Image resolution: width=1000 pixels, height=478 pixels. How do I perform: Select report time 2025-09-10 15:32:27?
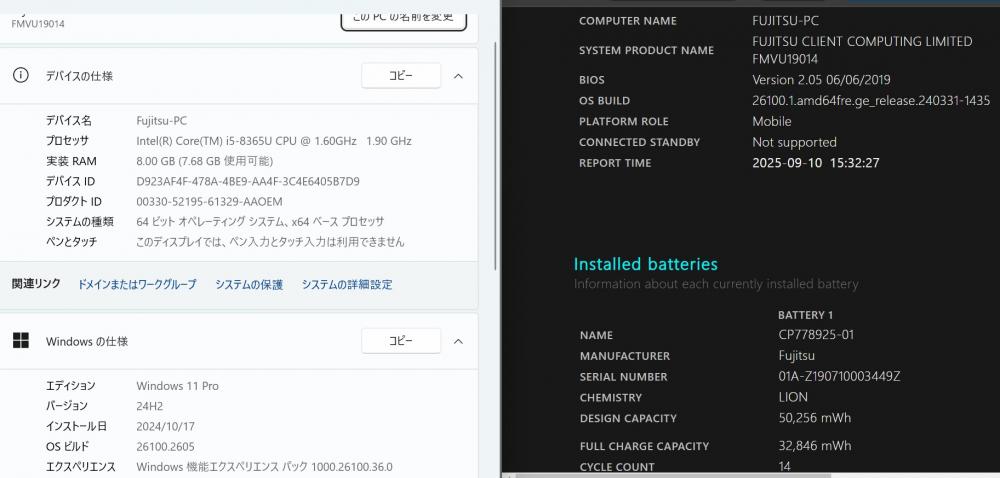tap(816, 163)
